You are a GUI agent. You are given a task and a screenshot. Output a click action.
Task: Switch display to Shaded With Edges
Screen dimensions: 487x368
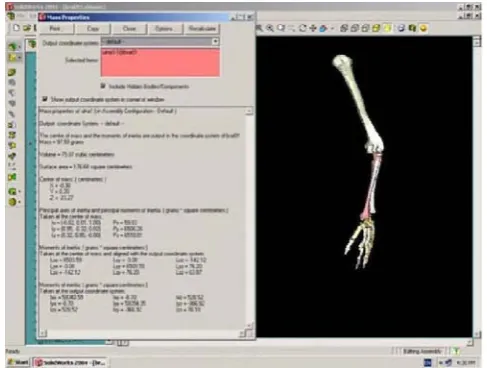(x=376, y=28)
